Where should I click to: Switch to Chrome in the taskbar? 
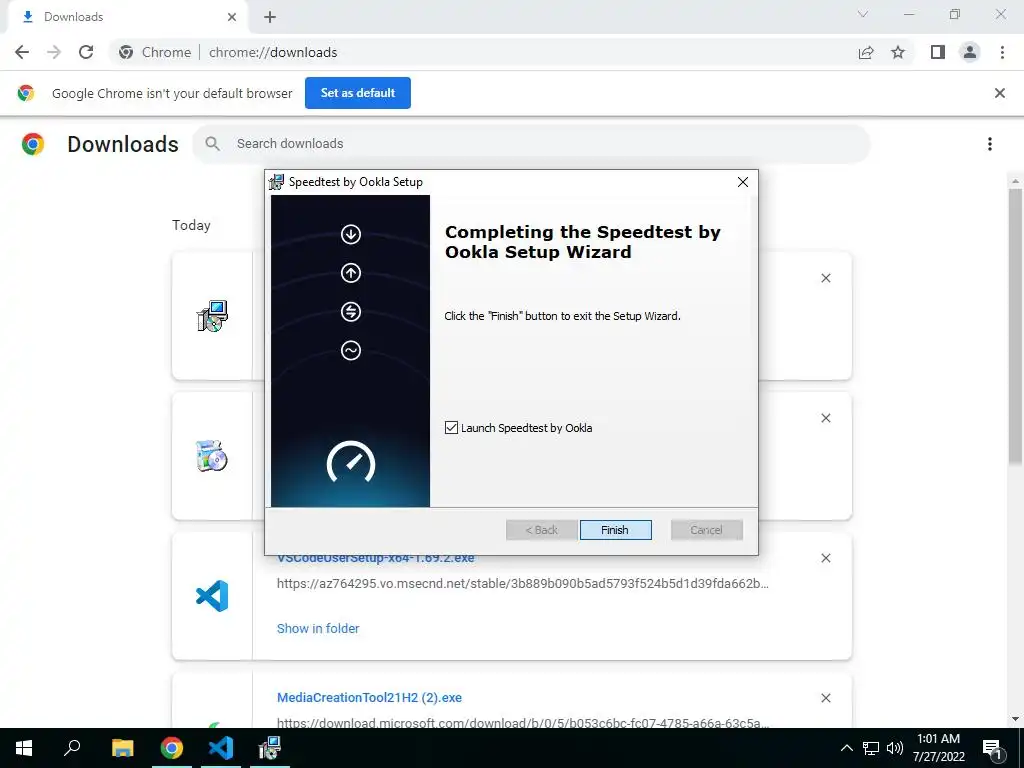(172, 748)
